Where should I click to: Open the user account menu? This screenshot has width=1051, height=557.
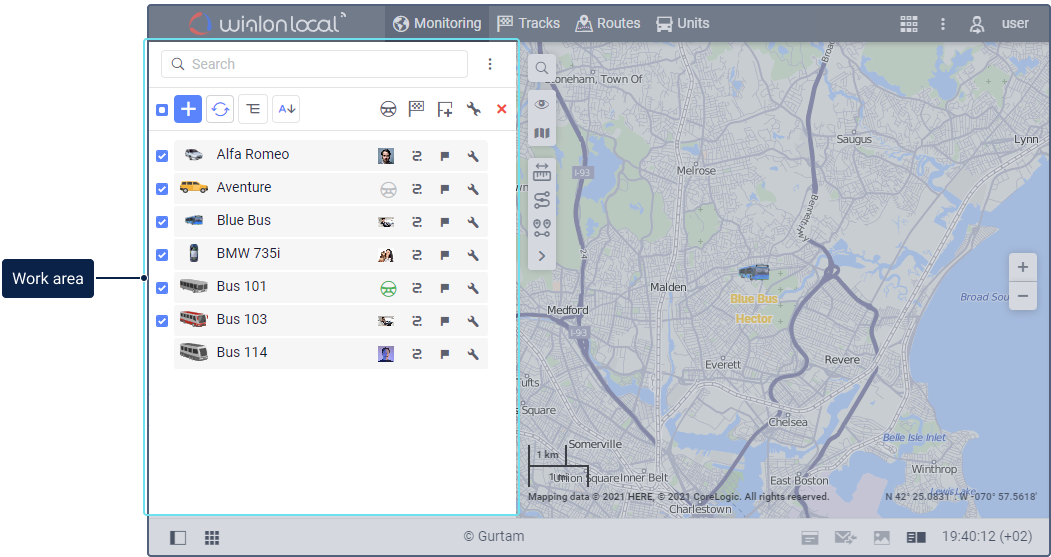coord(998,23)
